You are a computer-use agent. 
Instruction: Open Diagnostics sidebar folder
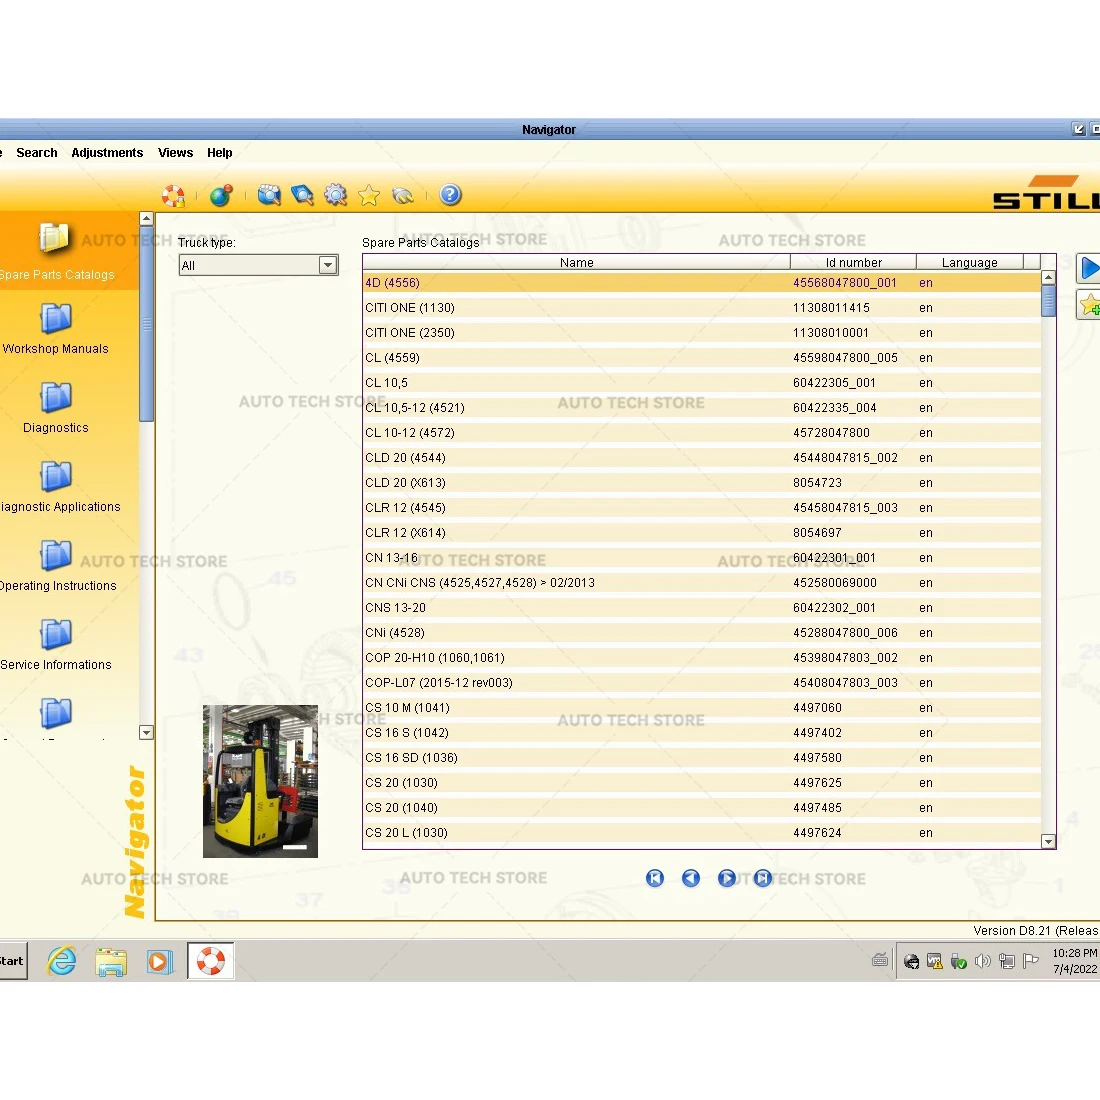(x=55, y=407)
